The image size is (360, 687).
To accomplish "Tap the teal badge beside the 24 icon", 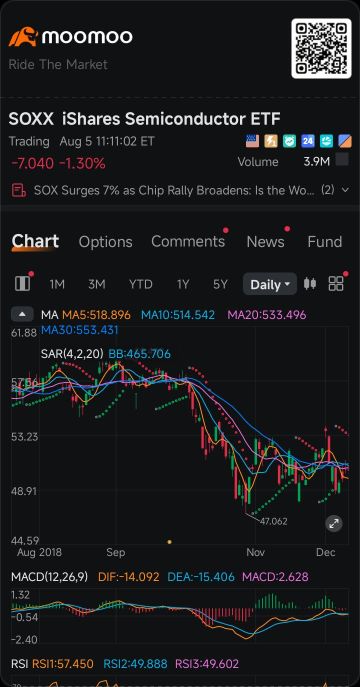I will (x=326, y=141).
